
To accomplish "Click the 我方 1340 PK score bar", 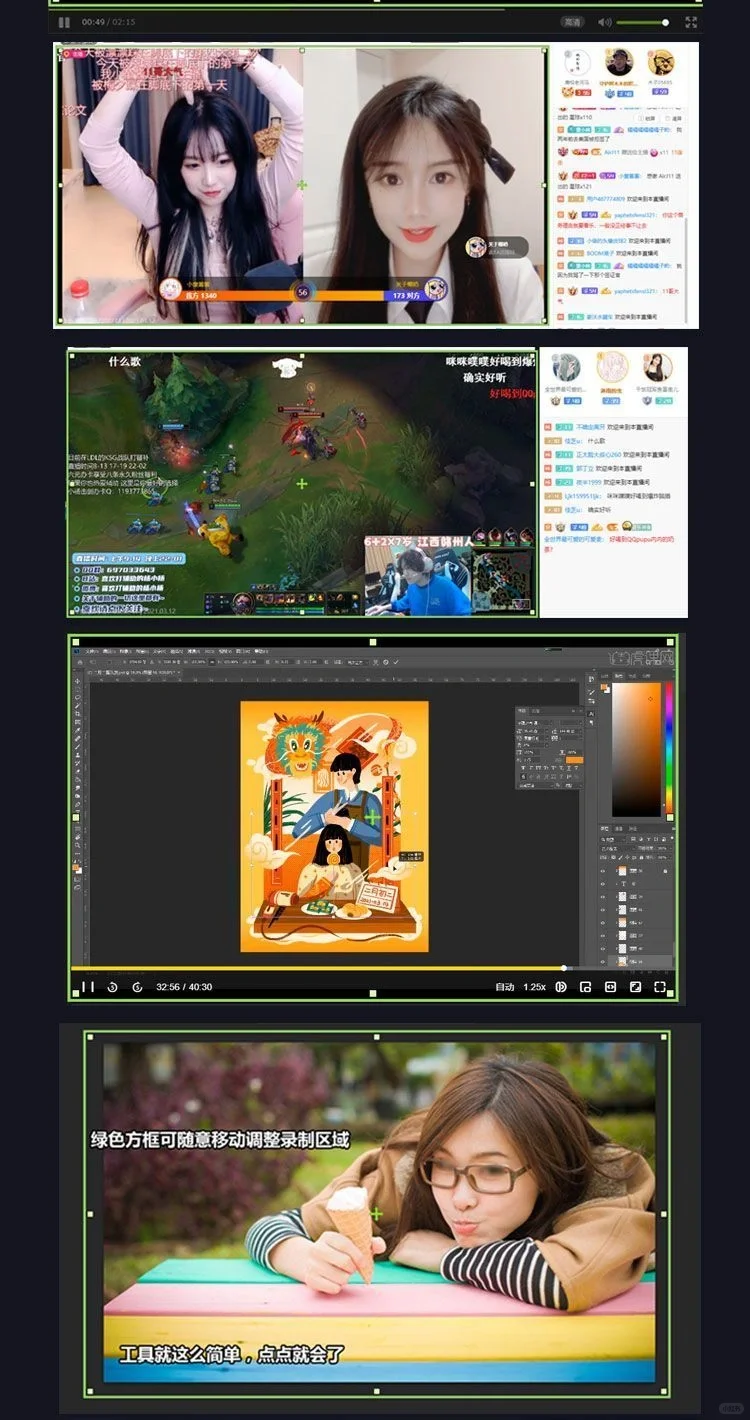I will (237, 295).
